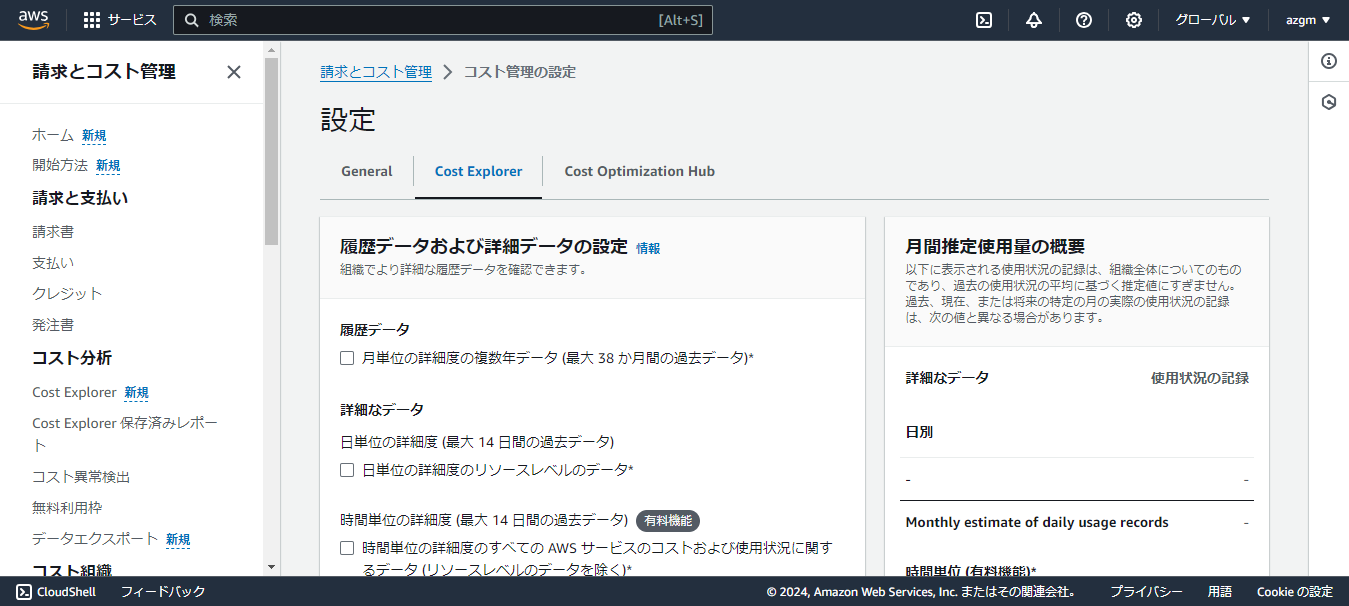This screenshot has width=1349, height=606.
Task: Open the settings gear icon
Action: click(1133, 19)
